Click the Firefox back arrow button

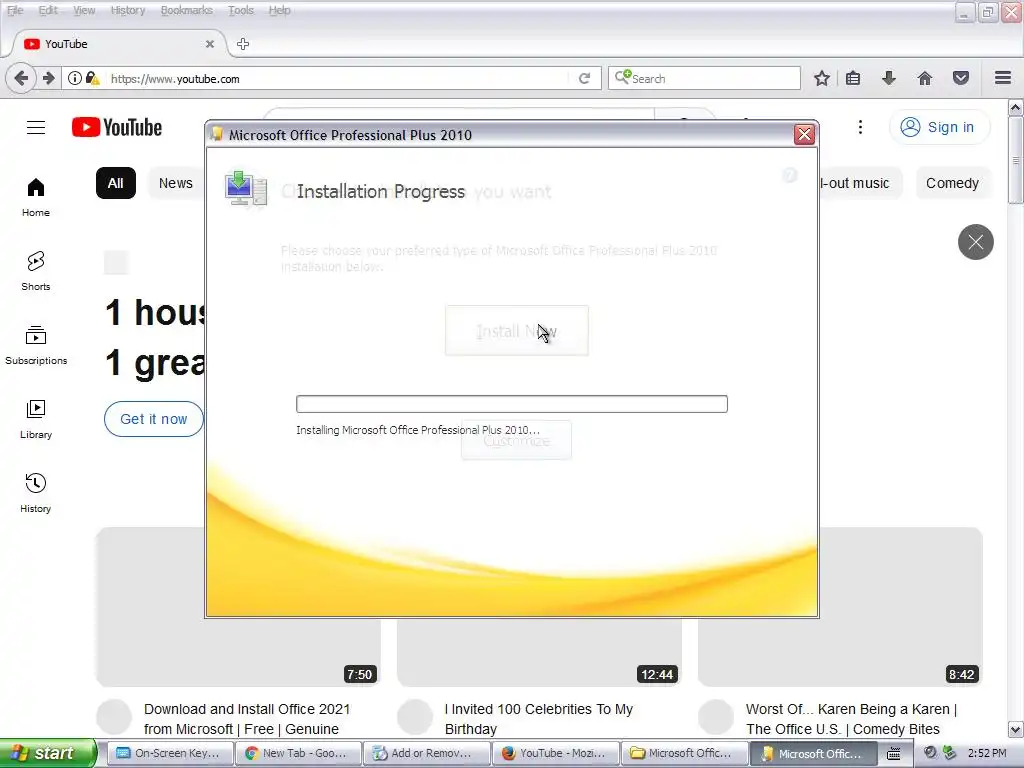click(x=21, y=78)
